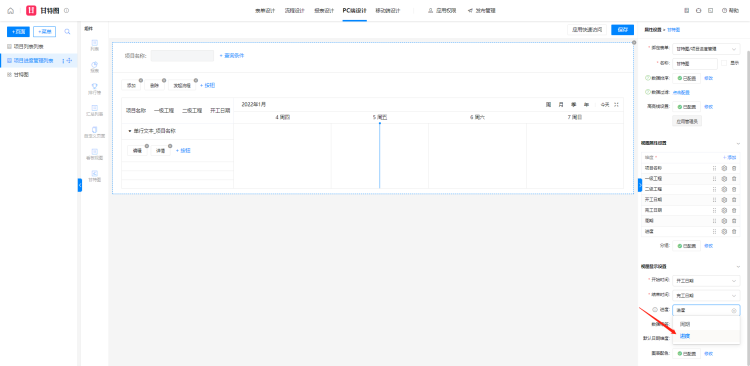
Task: Open gear settings for the 项目名称 field
Action: 724,168
